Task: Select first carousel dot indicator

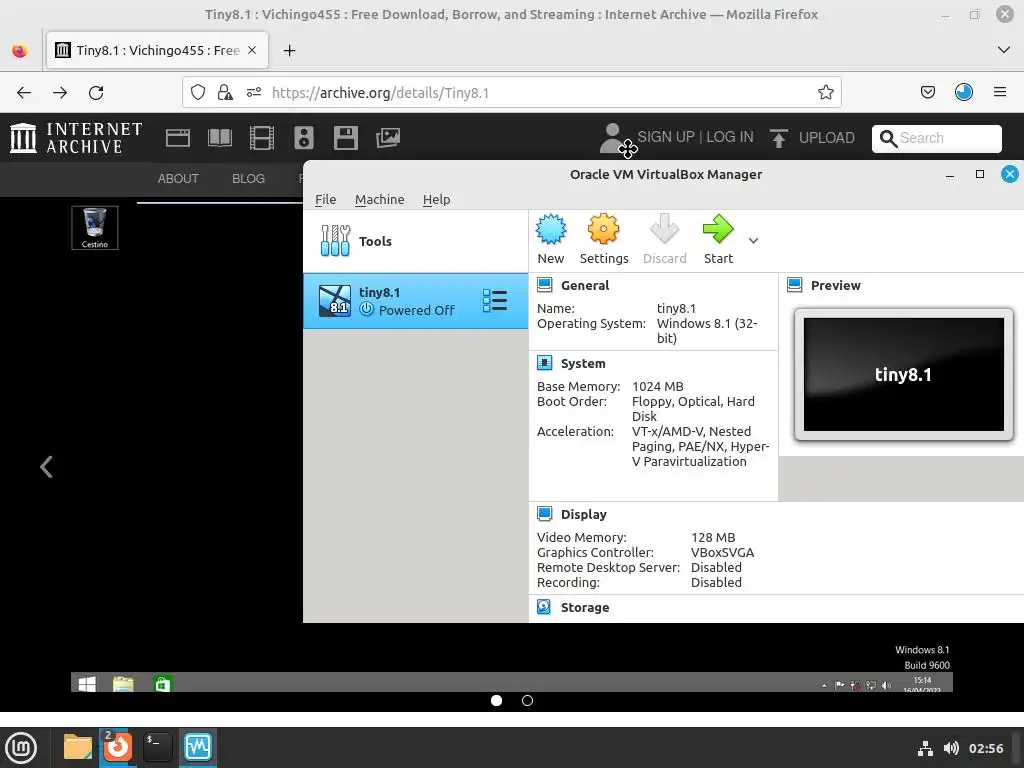Action: coord(496,701)
